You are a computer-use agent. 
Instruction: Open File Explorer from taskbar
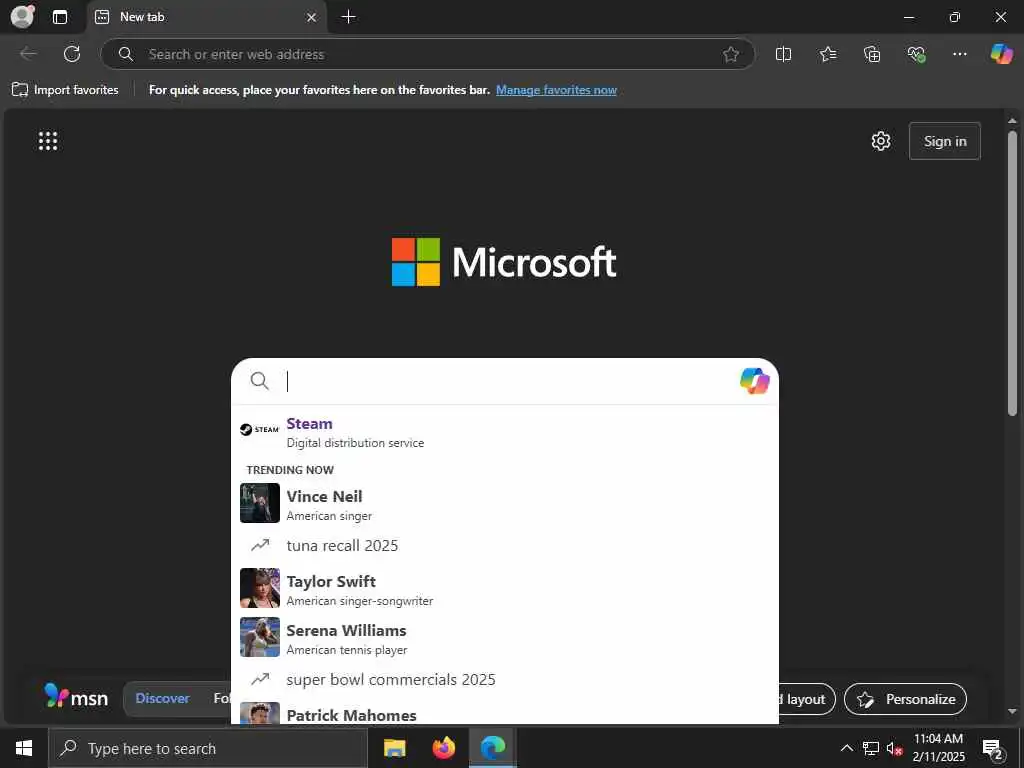[394, 748]
